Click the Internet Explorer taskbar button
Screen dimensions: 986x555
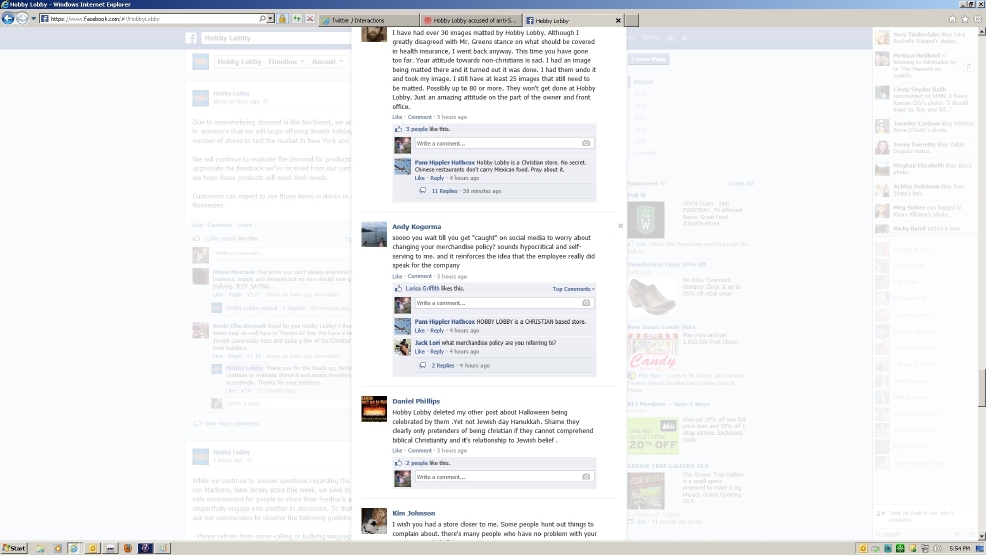[x=74, y=548]
